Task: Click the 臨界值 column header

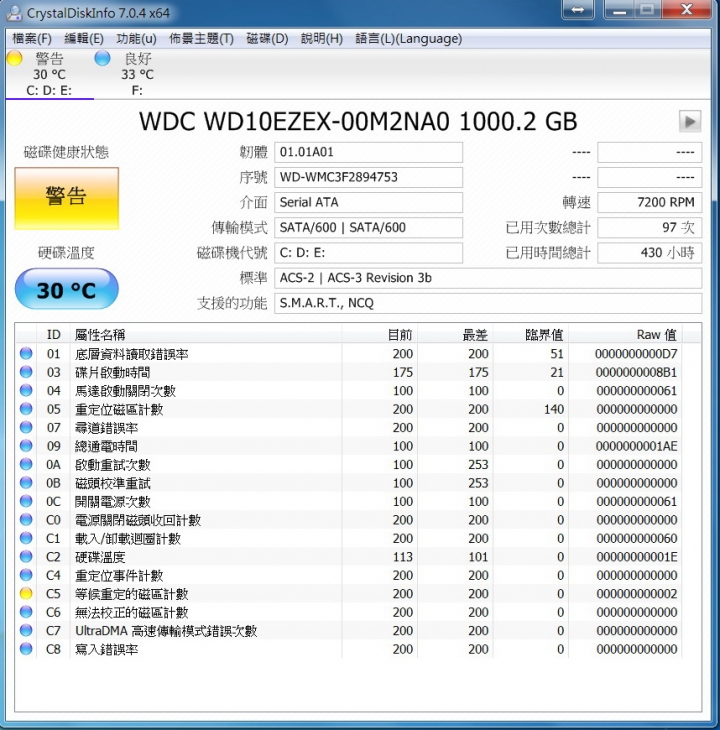Action: [531, 334]
